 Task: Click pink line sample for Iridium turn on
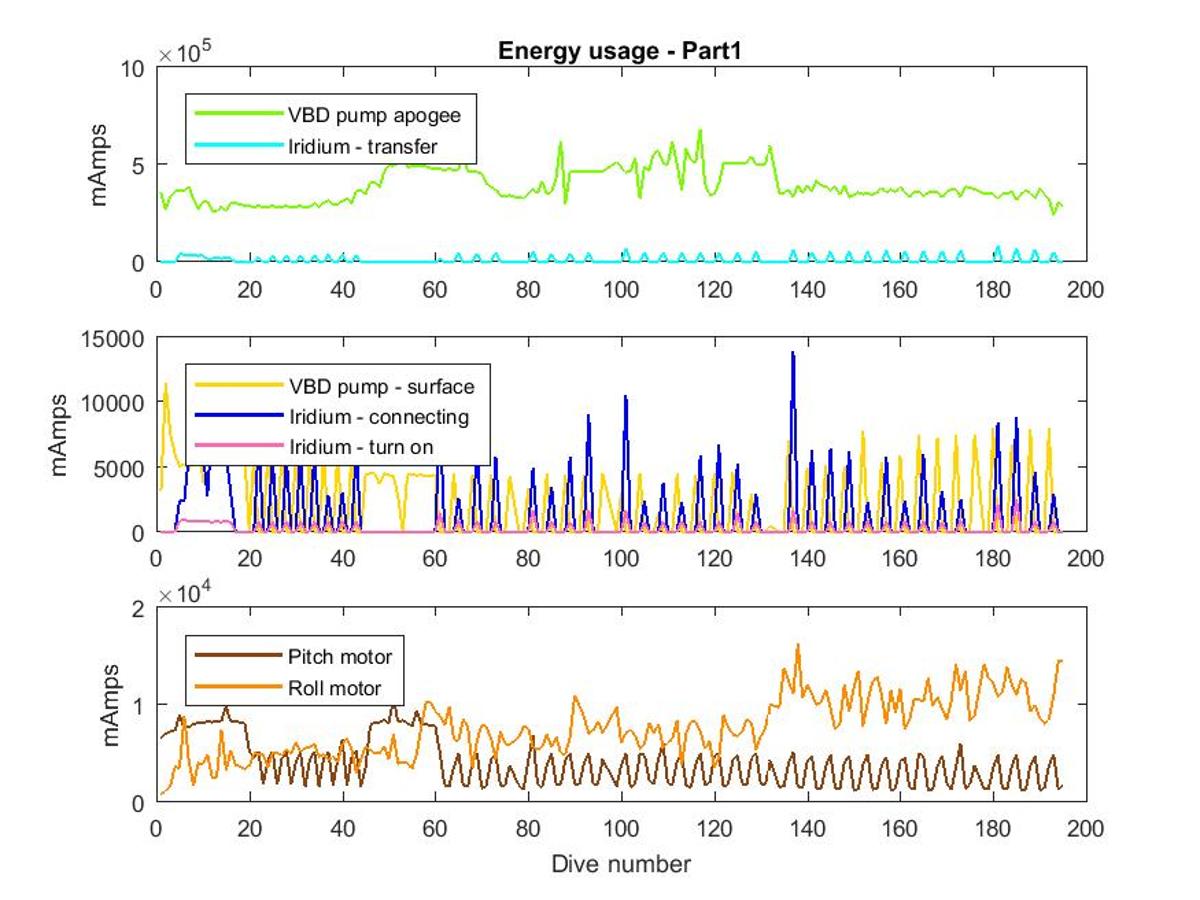coord(238,447)
